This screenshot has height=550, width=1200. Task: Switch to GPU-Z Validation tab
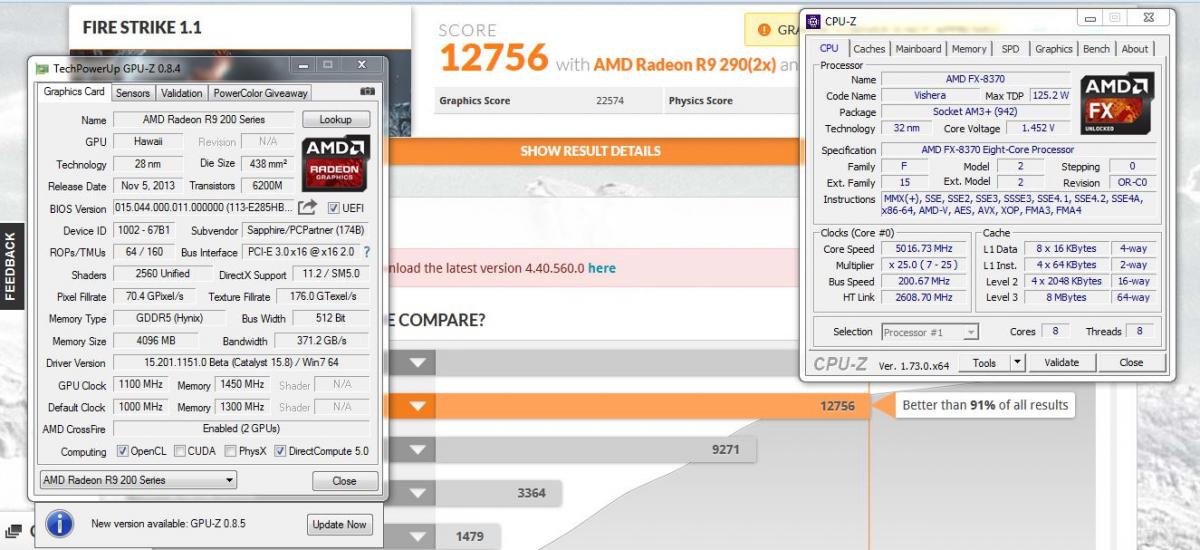(181, 93)
